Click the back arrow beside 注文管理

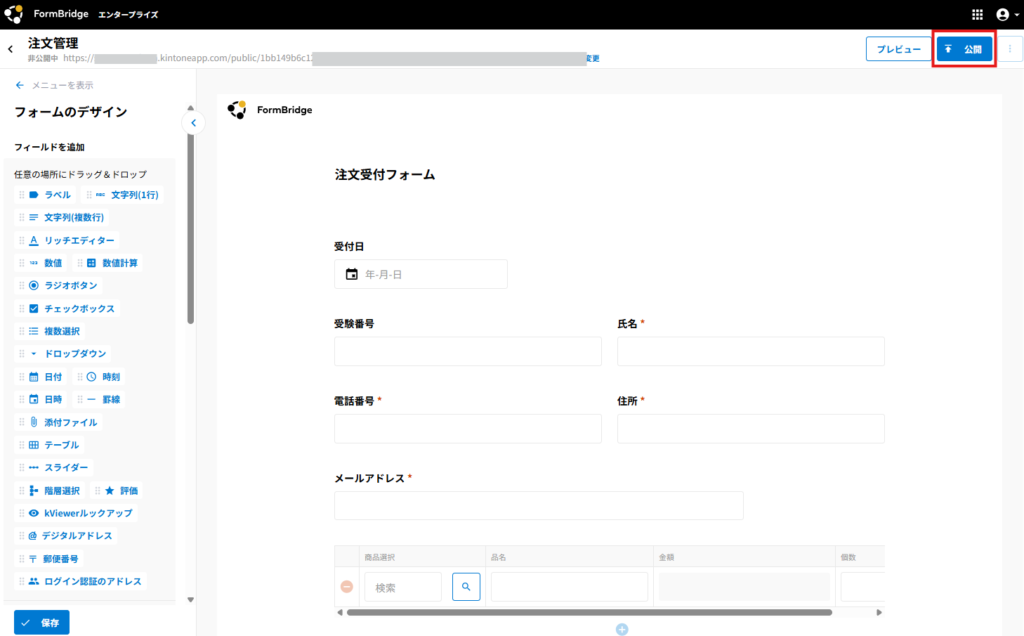click(x=11, y=49)
